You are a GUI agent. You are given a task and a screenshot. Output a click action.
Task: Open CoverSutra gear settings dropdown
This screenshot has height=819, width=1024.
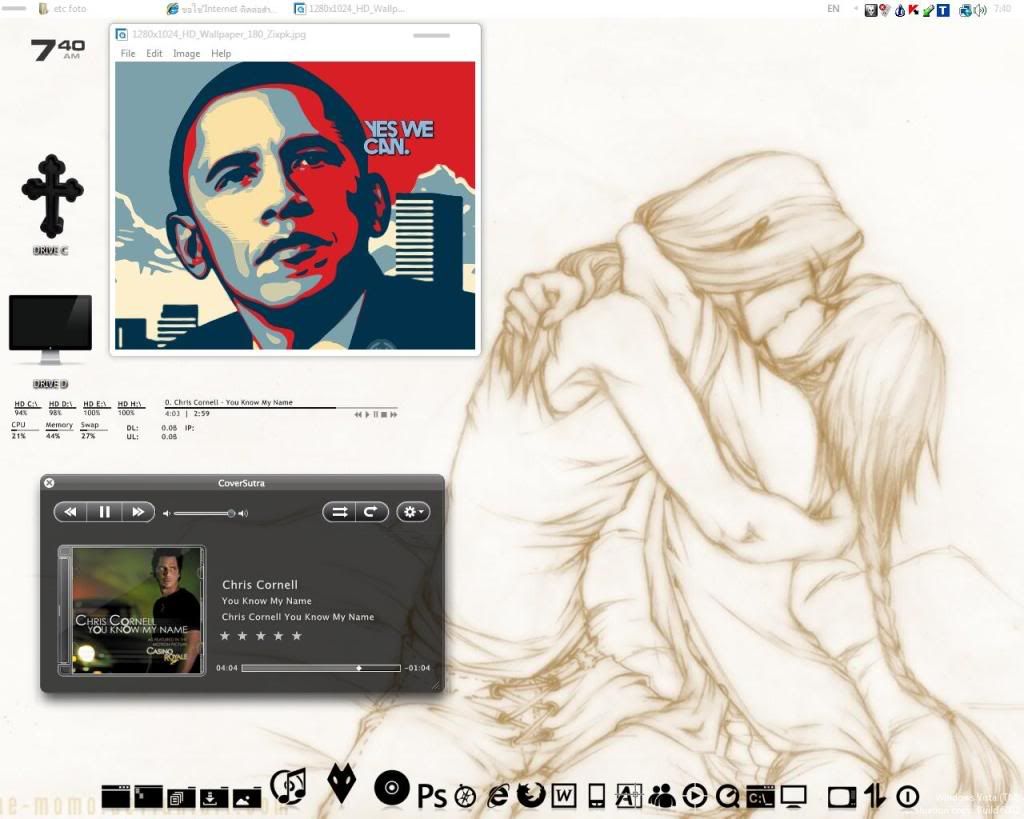coord(413,512)
